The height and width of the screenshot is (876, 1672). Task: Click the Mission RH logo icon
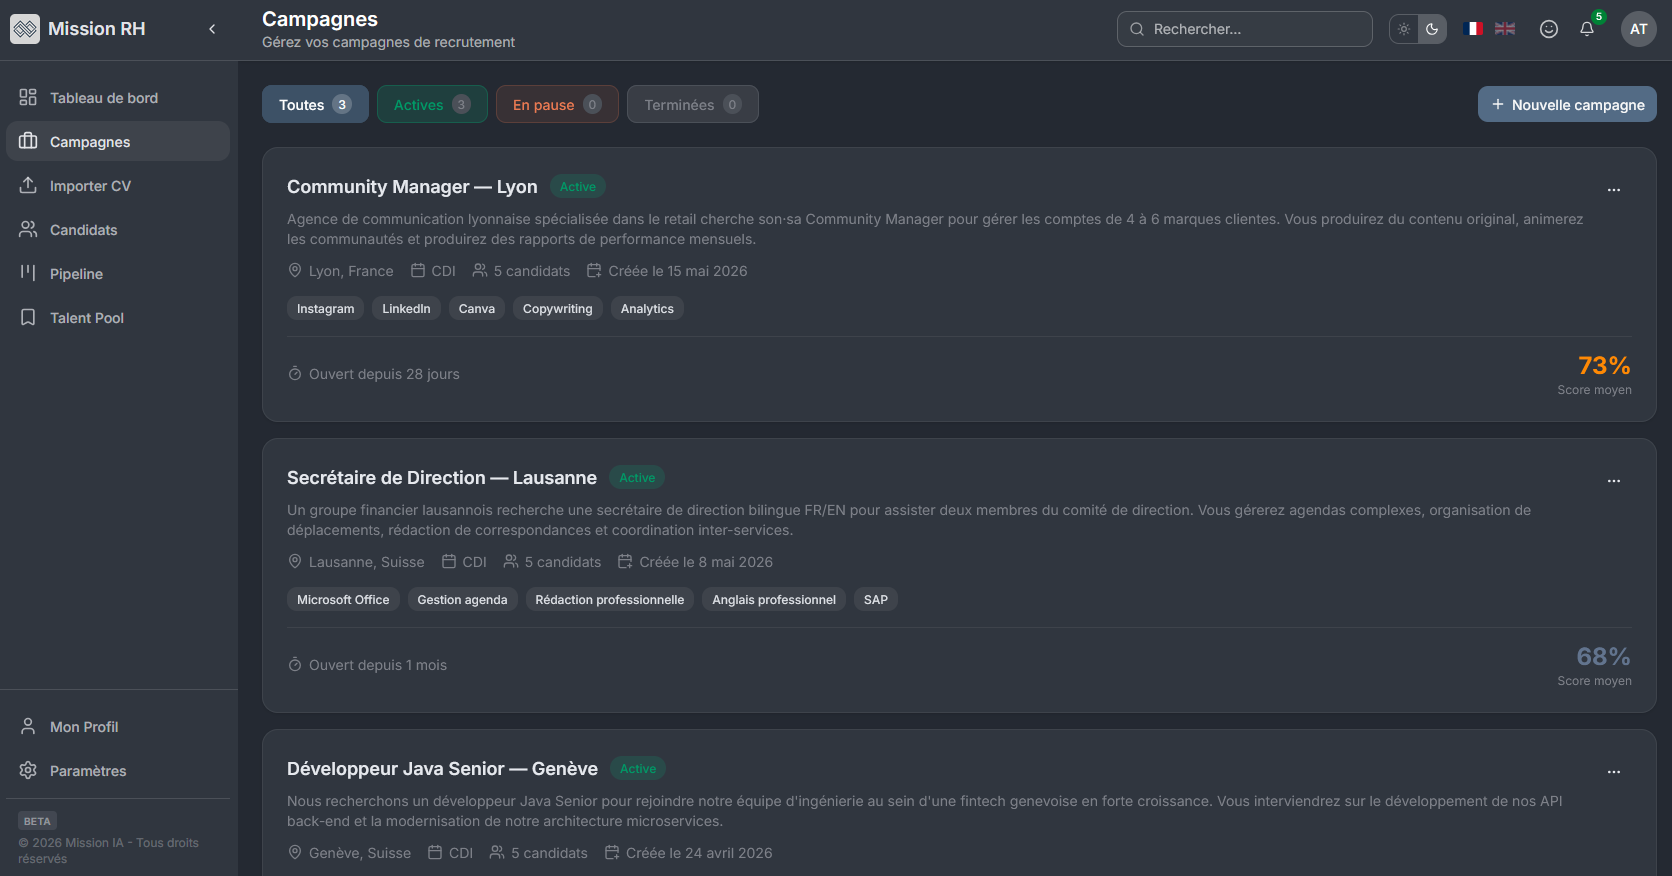pyautogui.click(x=25, y=29)
